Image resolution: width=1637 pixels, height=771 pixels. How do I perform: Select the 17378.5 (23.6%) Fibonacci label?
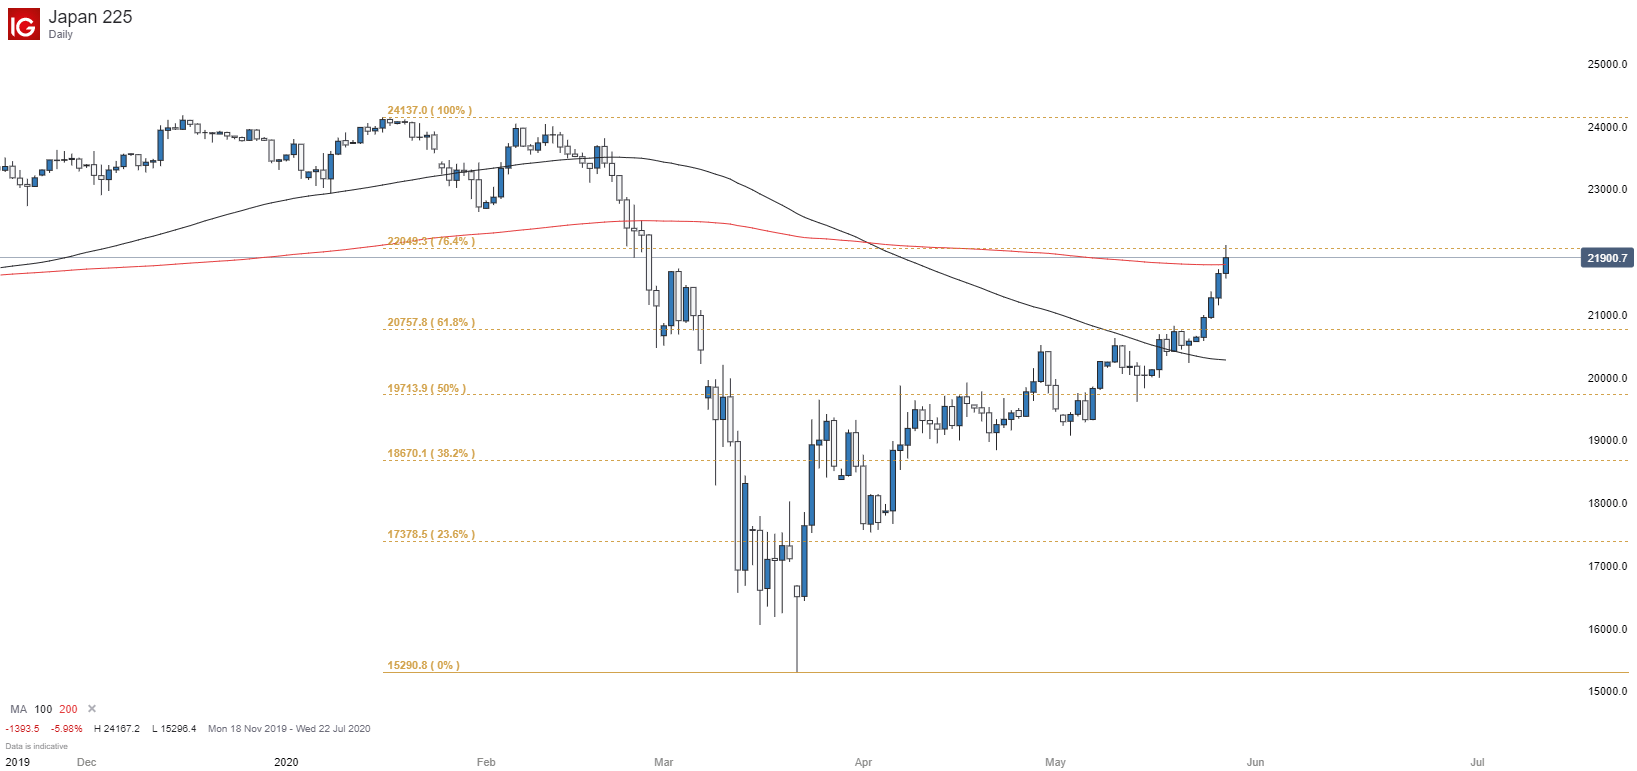click(431, 534)
